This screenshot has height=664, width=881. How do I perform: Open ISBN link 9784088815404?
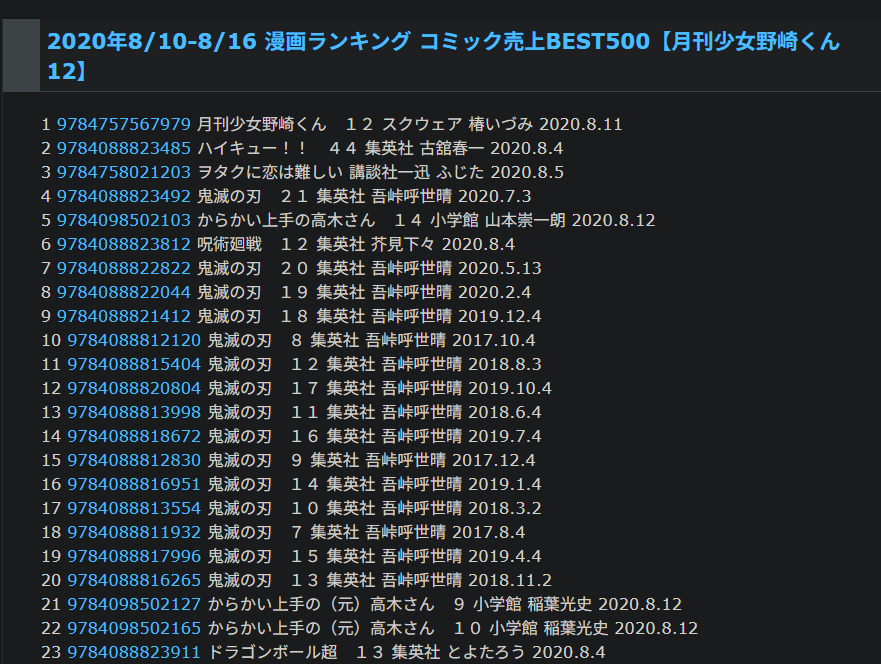pyautogui.click(x=134, y=364)
